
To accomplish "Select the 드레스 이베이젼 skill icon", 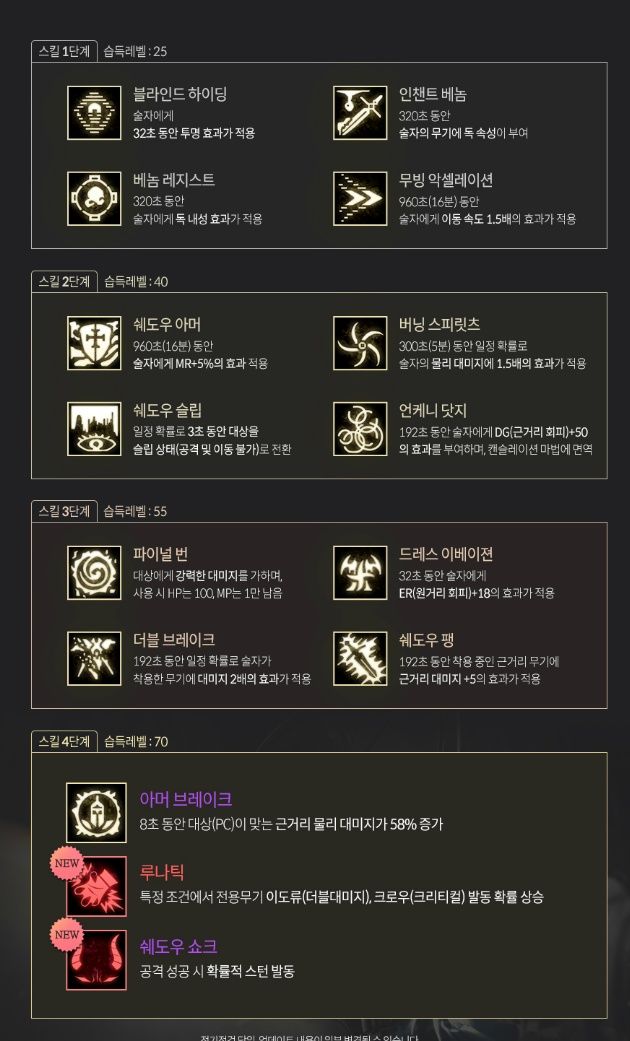I will (360, 573).
